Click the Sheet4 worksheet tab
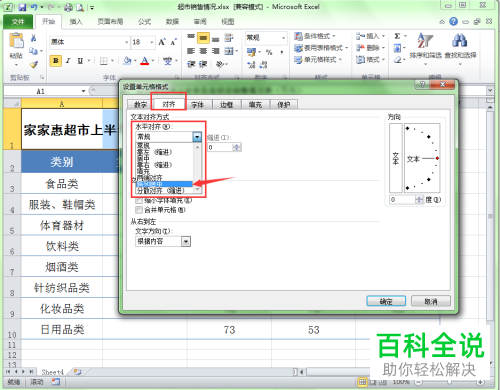 coord(52,372)
